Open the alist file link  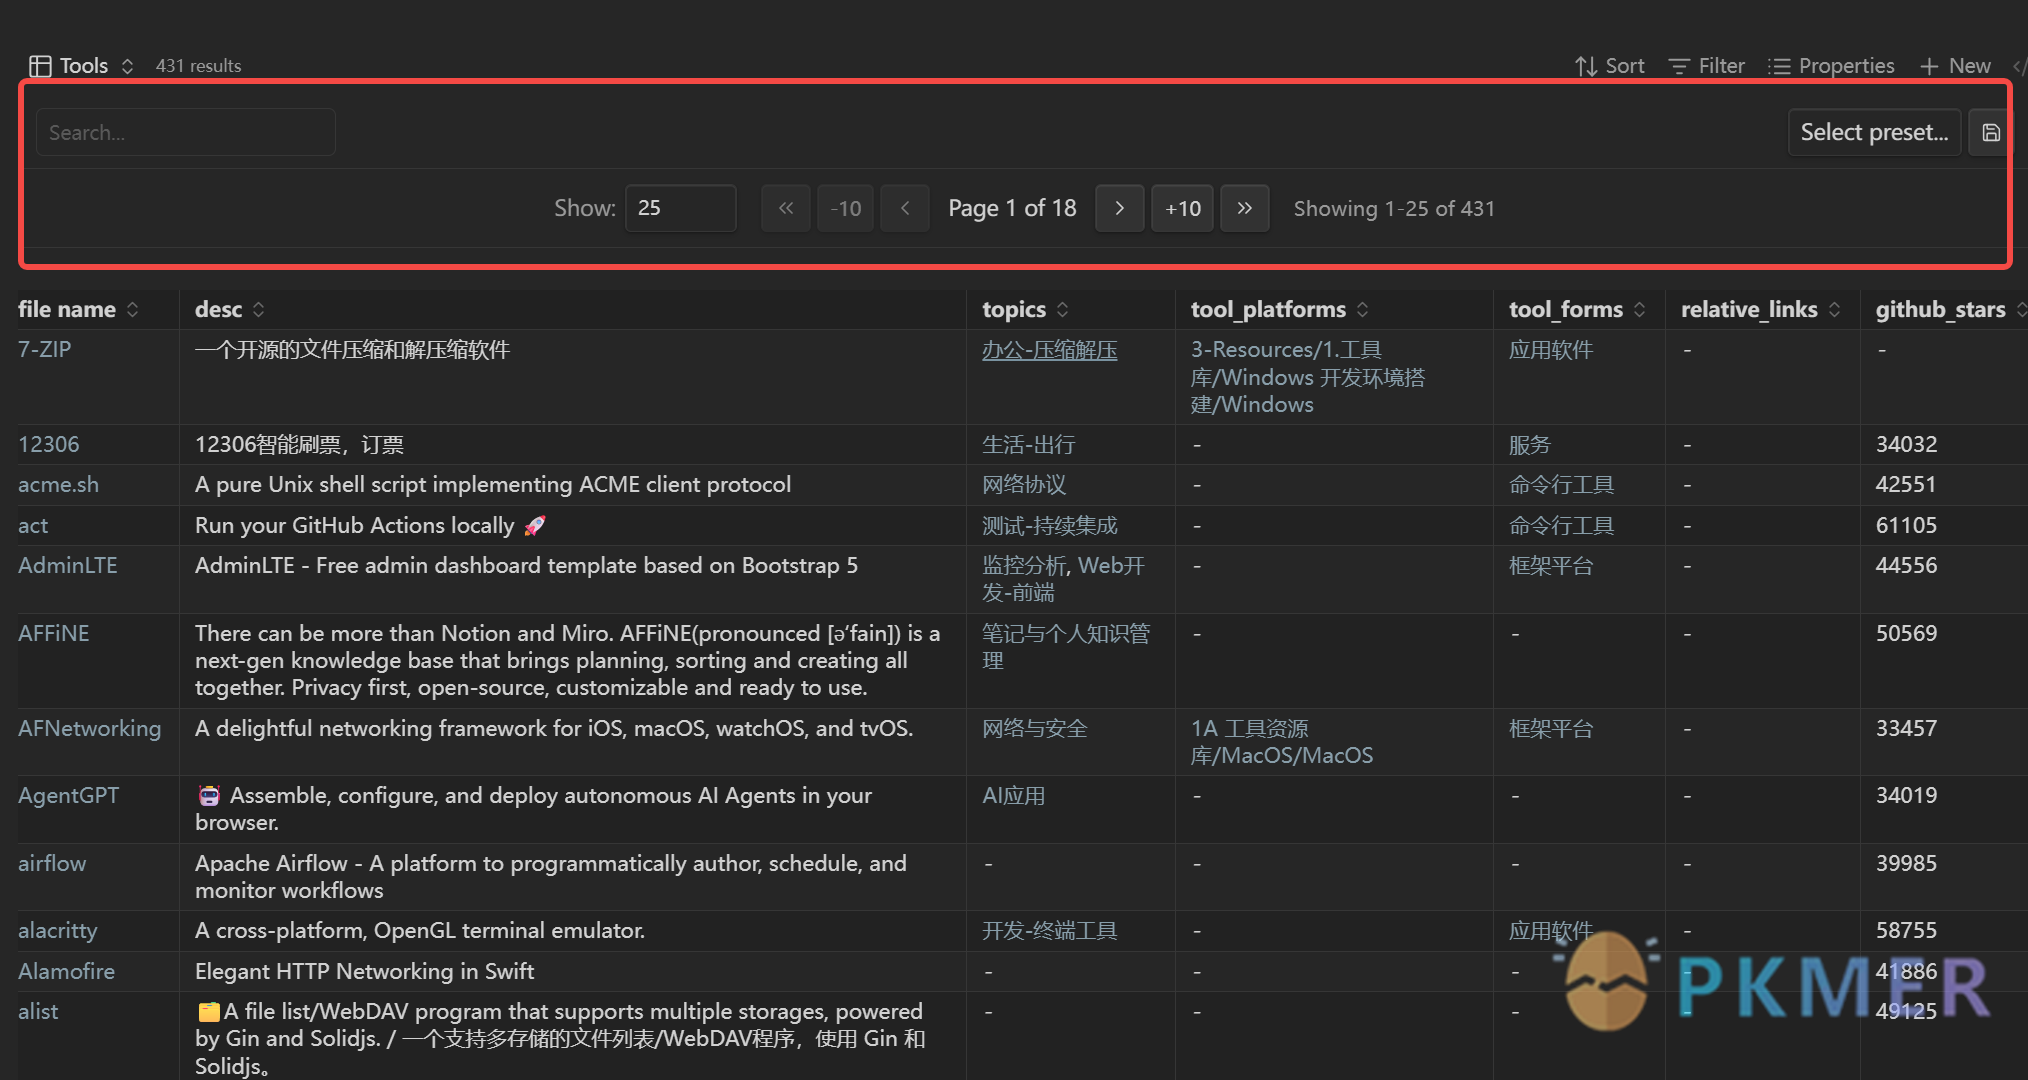pyautogui.click(x=38, y=1012)
